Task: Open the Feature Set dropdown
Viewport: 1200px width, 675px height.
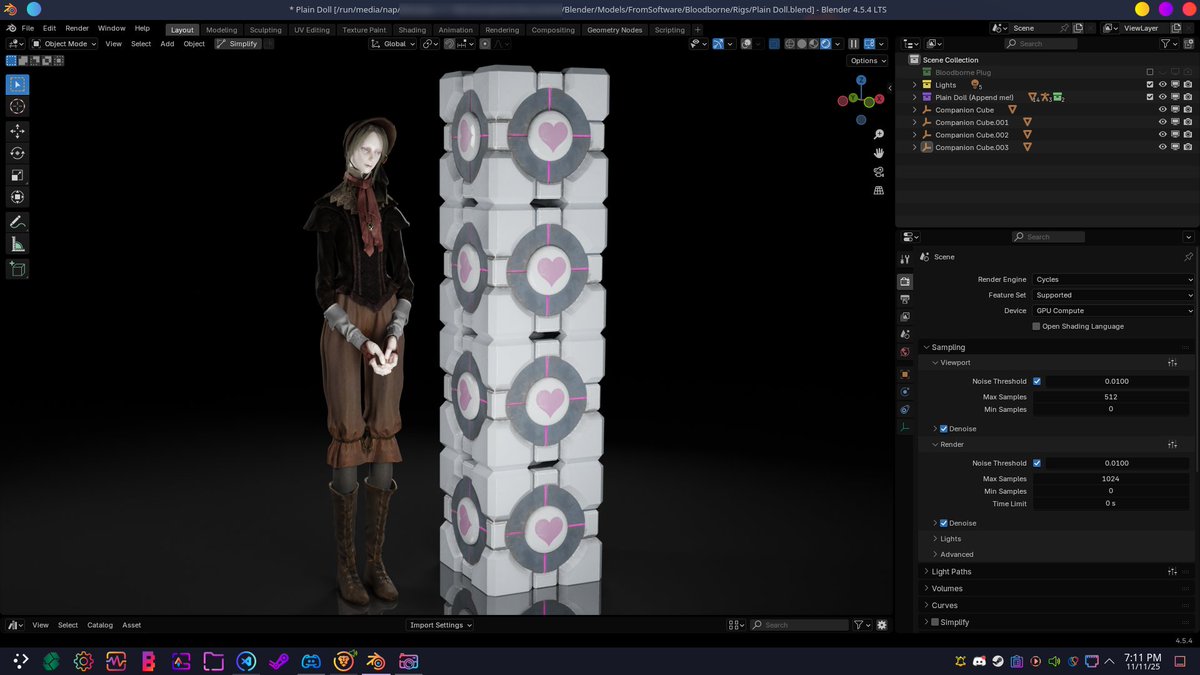Action: click(x=1113, y=295)
